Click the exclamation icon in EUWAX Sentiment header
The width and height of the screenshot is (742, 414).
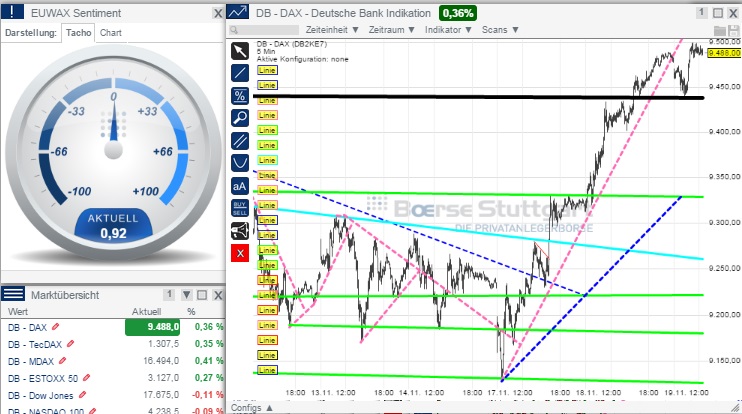[12, 12]
